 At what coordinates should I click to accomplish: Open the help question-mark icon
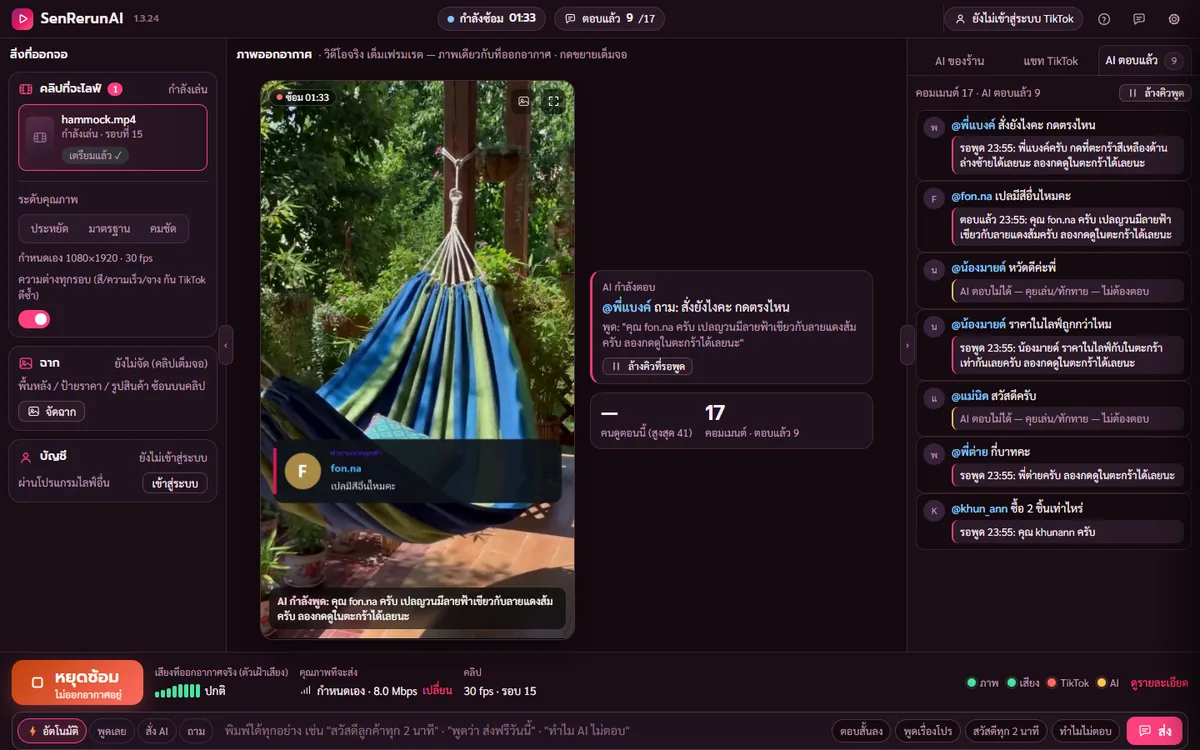click(1104, 19)
